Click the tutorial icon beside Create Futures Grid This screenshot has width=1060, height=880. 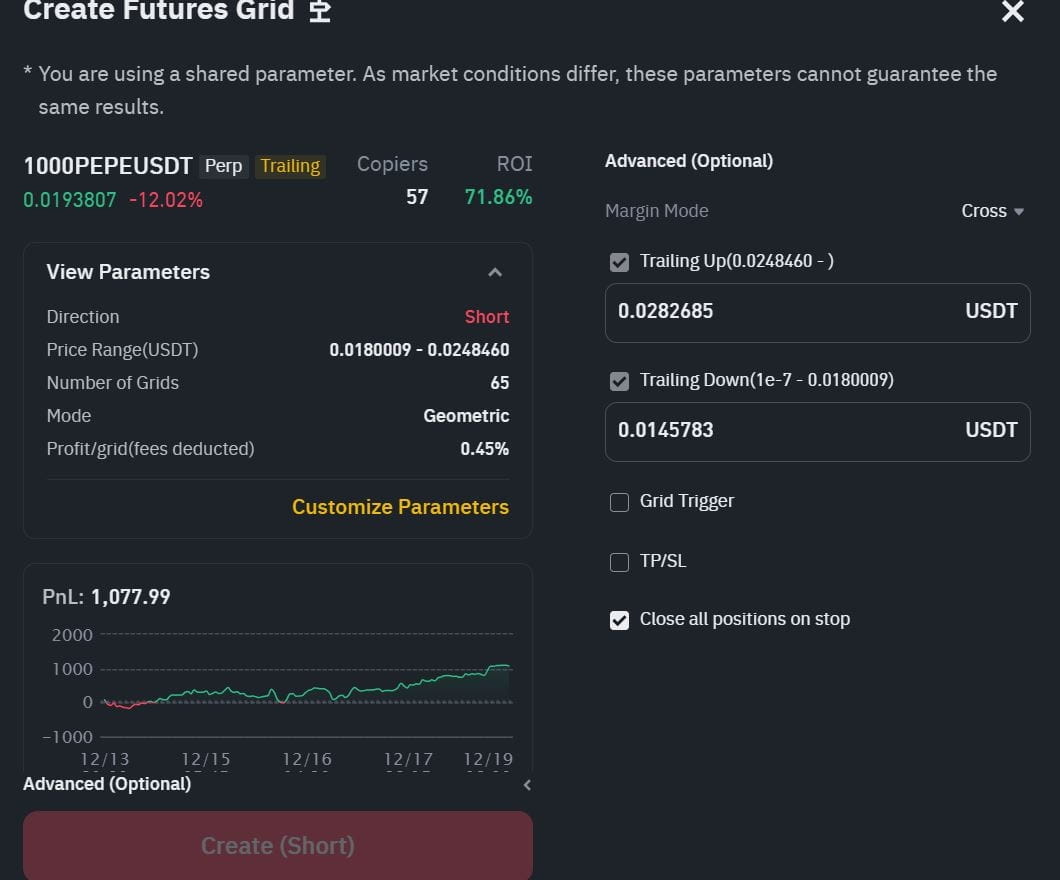[x=319, y=12]
